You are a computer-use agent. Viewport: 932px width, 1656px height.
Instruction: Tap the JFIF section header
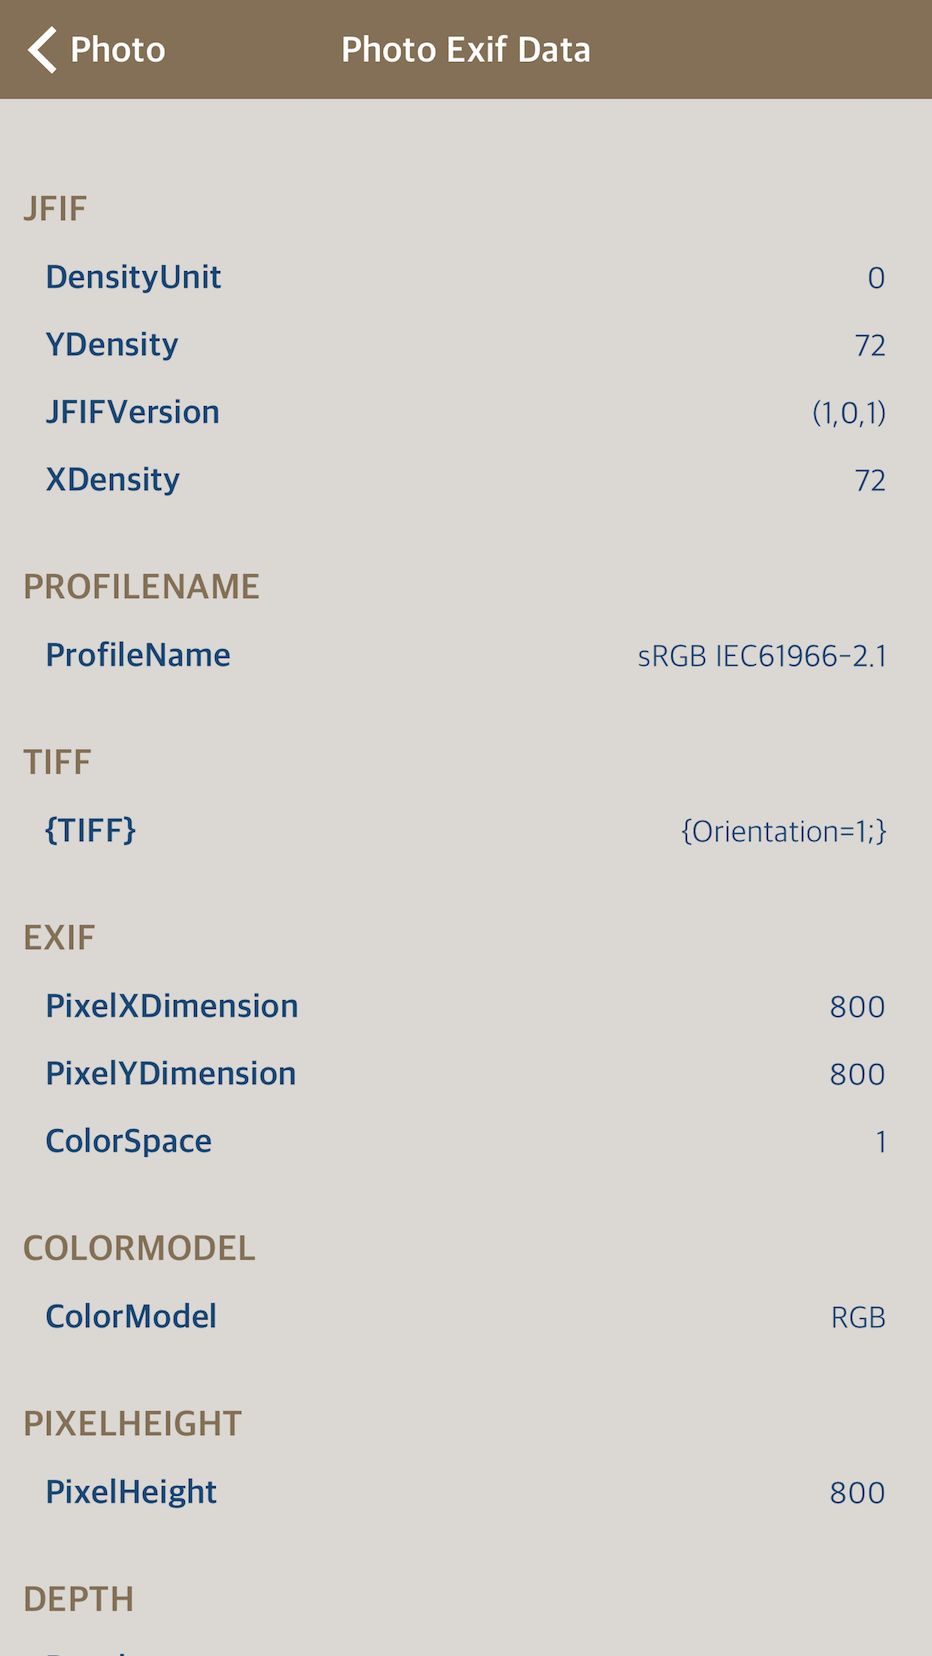[55, 209]
